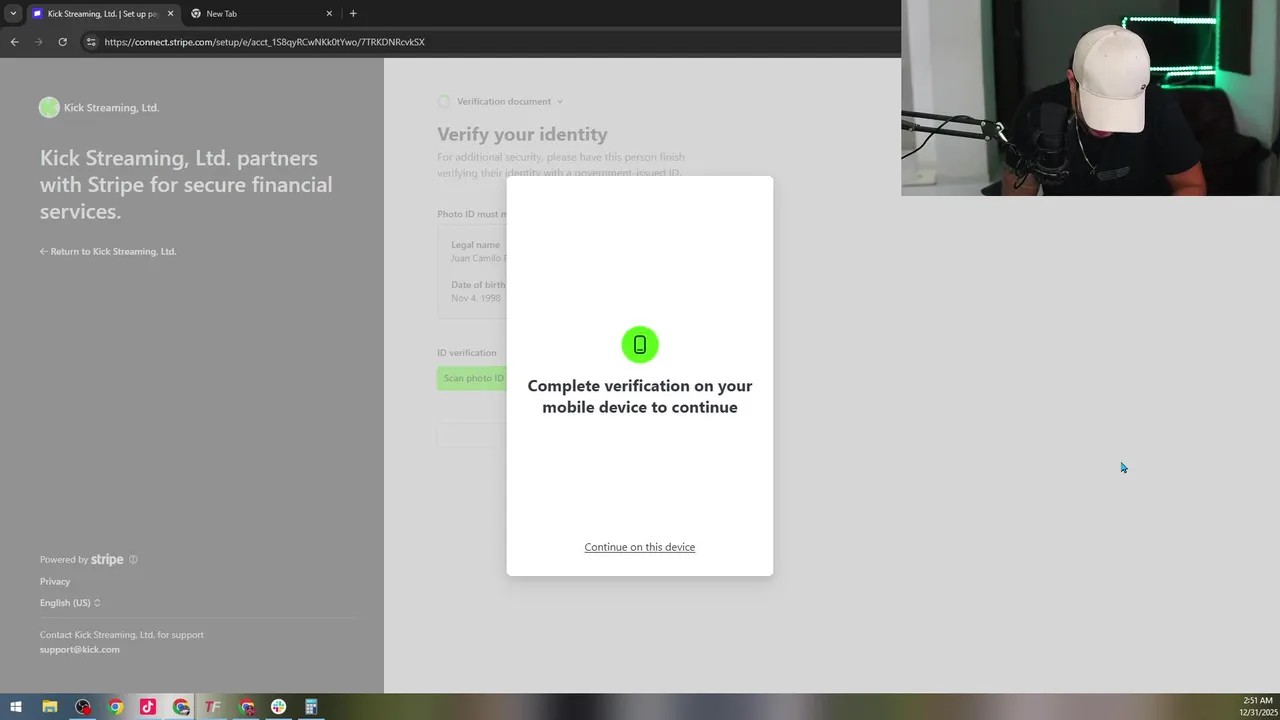
Task: Click the site information icon in address bar
Action: (x=91, y=42)
